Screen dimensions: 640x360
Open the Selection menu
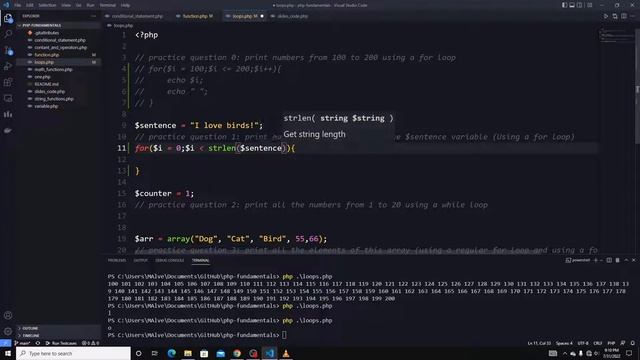point(47,5)
